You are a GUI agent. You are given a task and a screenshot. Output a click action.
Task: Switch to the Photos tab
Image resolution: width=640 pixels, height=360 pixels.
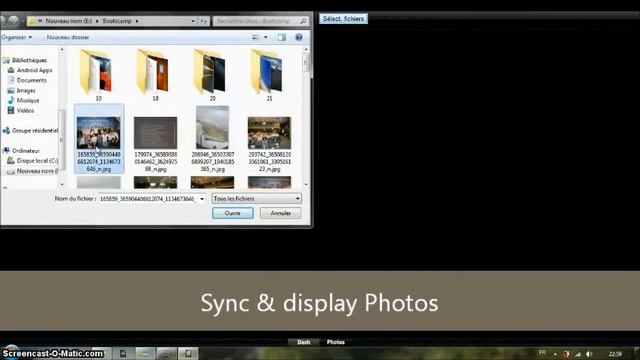coord(336,342)
